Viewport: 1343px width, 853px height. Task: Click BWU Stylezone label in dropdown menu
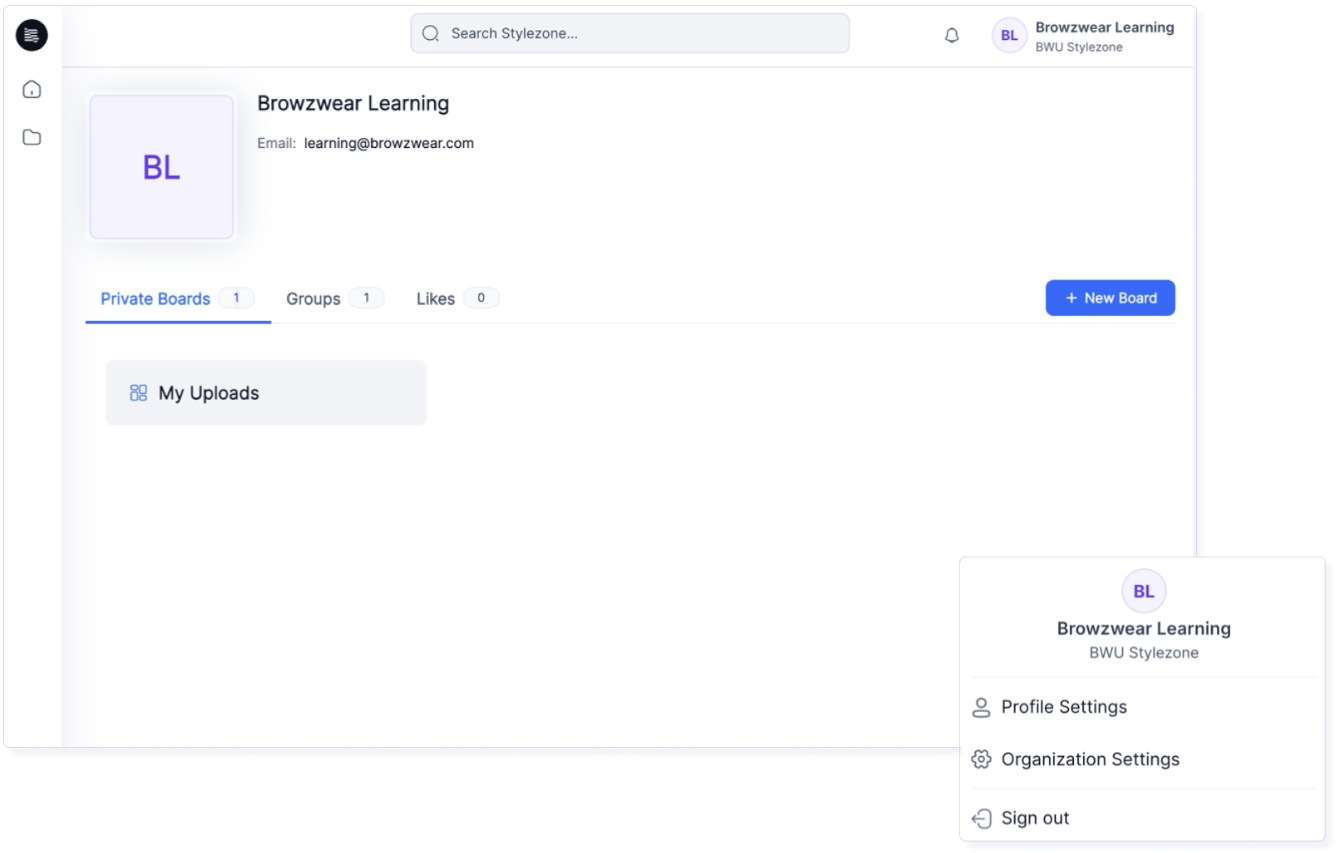click(1143, 653)
